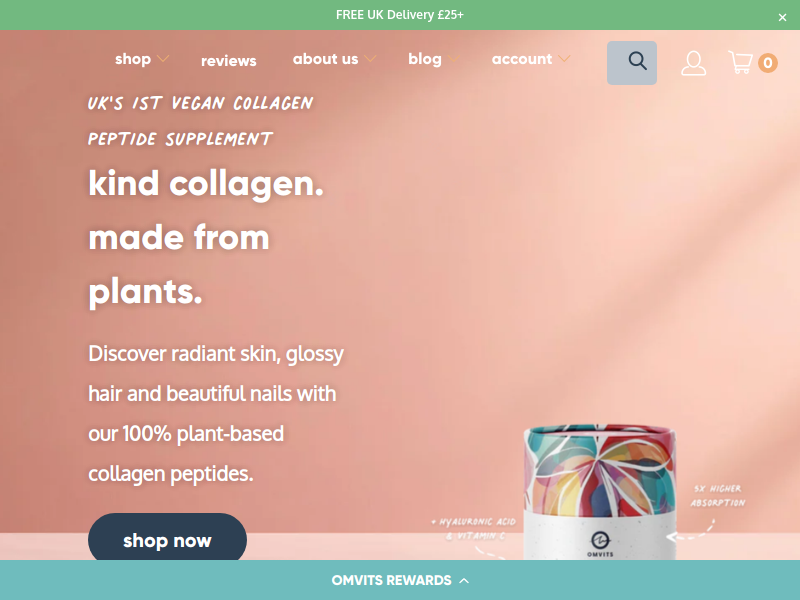Expand the OMVITS REWARDS bar

(x=400, y=580)
